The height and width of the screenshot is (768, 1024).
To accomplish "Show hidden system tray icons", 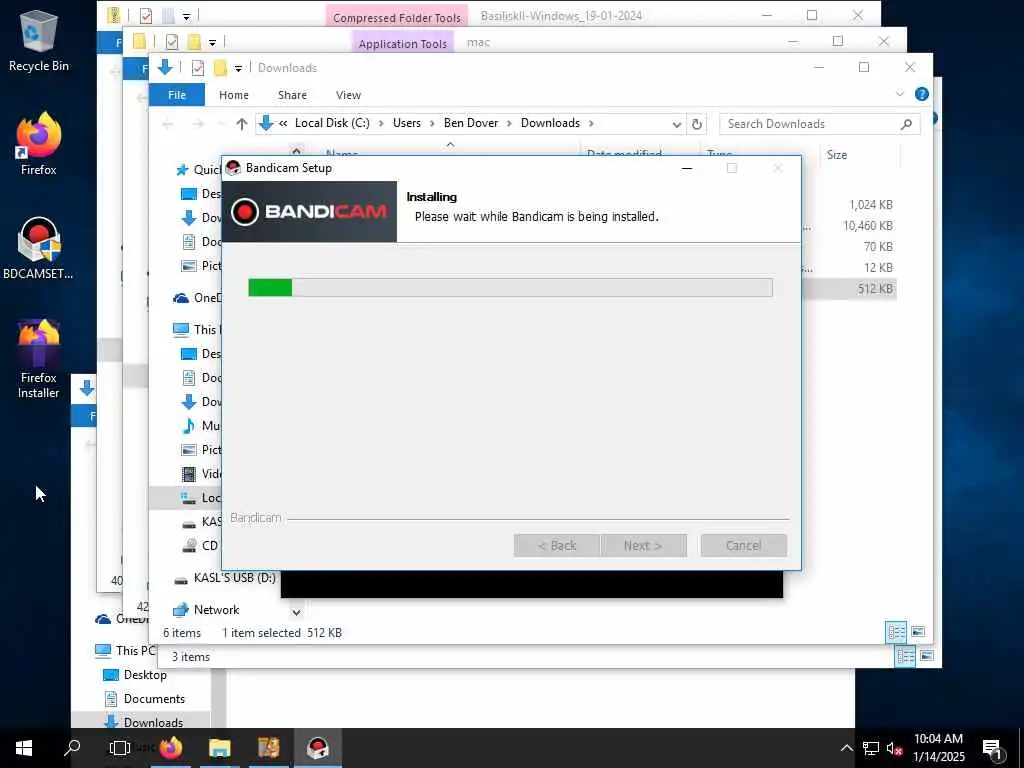I will click(x=846, y=748).
